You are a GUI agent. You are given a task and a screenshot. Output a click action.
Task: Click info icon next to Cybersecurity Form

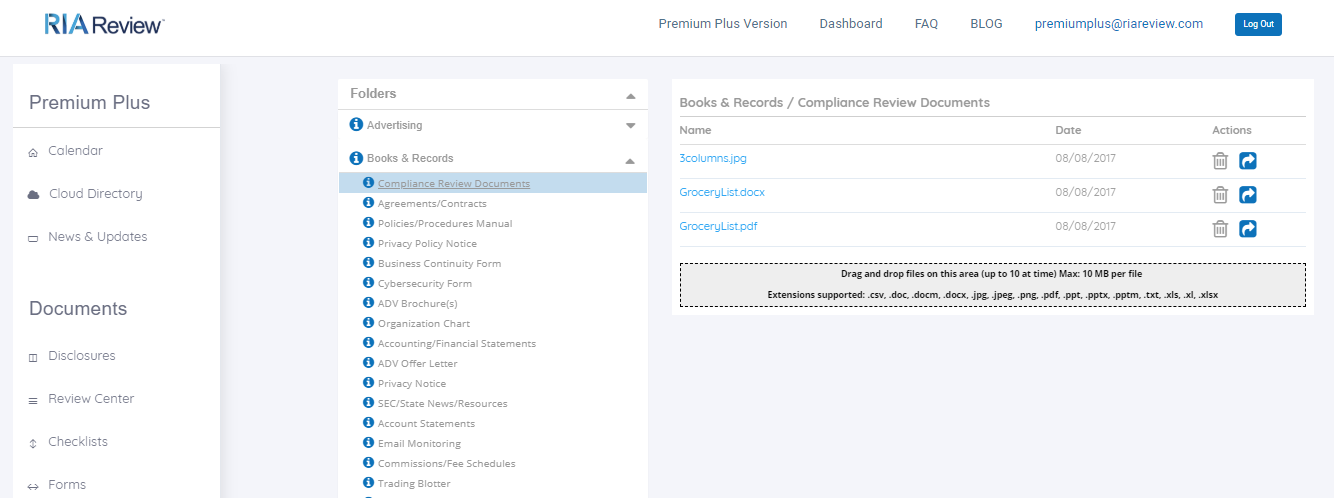click(368, 283)
